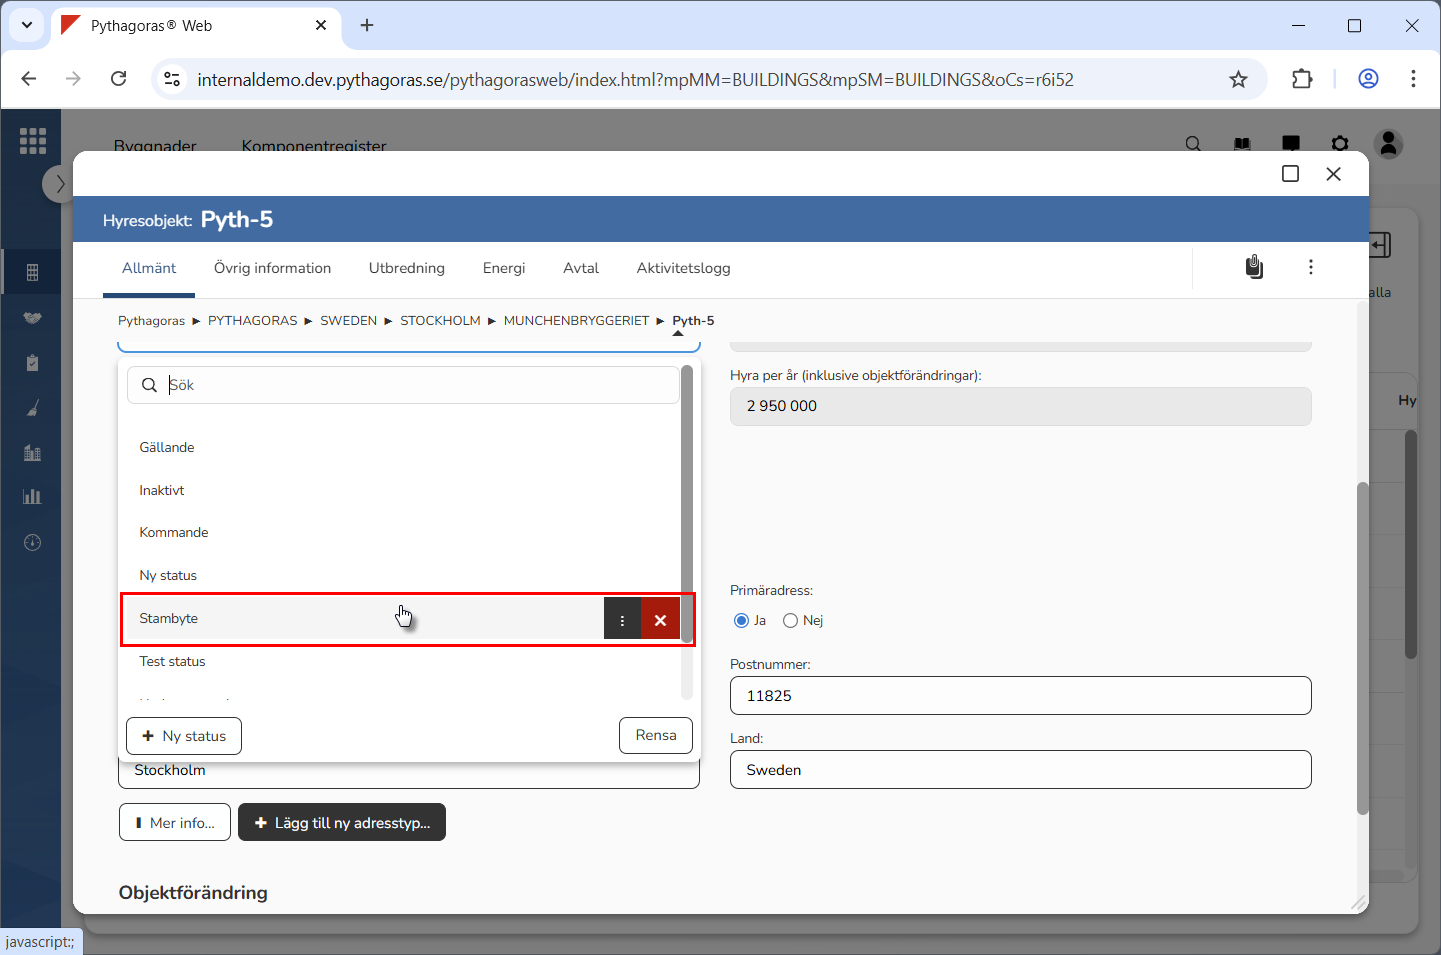Click the handshake icon in sidebar
The height and width of the screenshot is (955, 1441).
click(x=32, y=318)
